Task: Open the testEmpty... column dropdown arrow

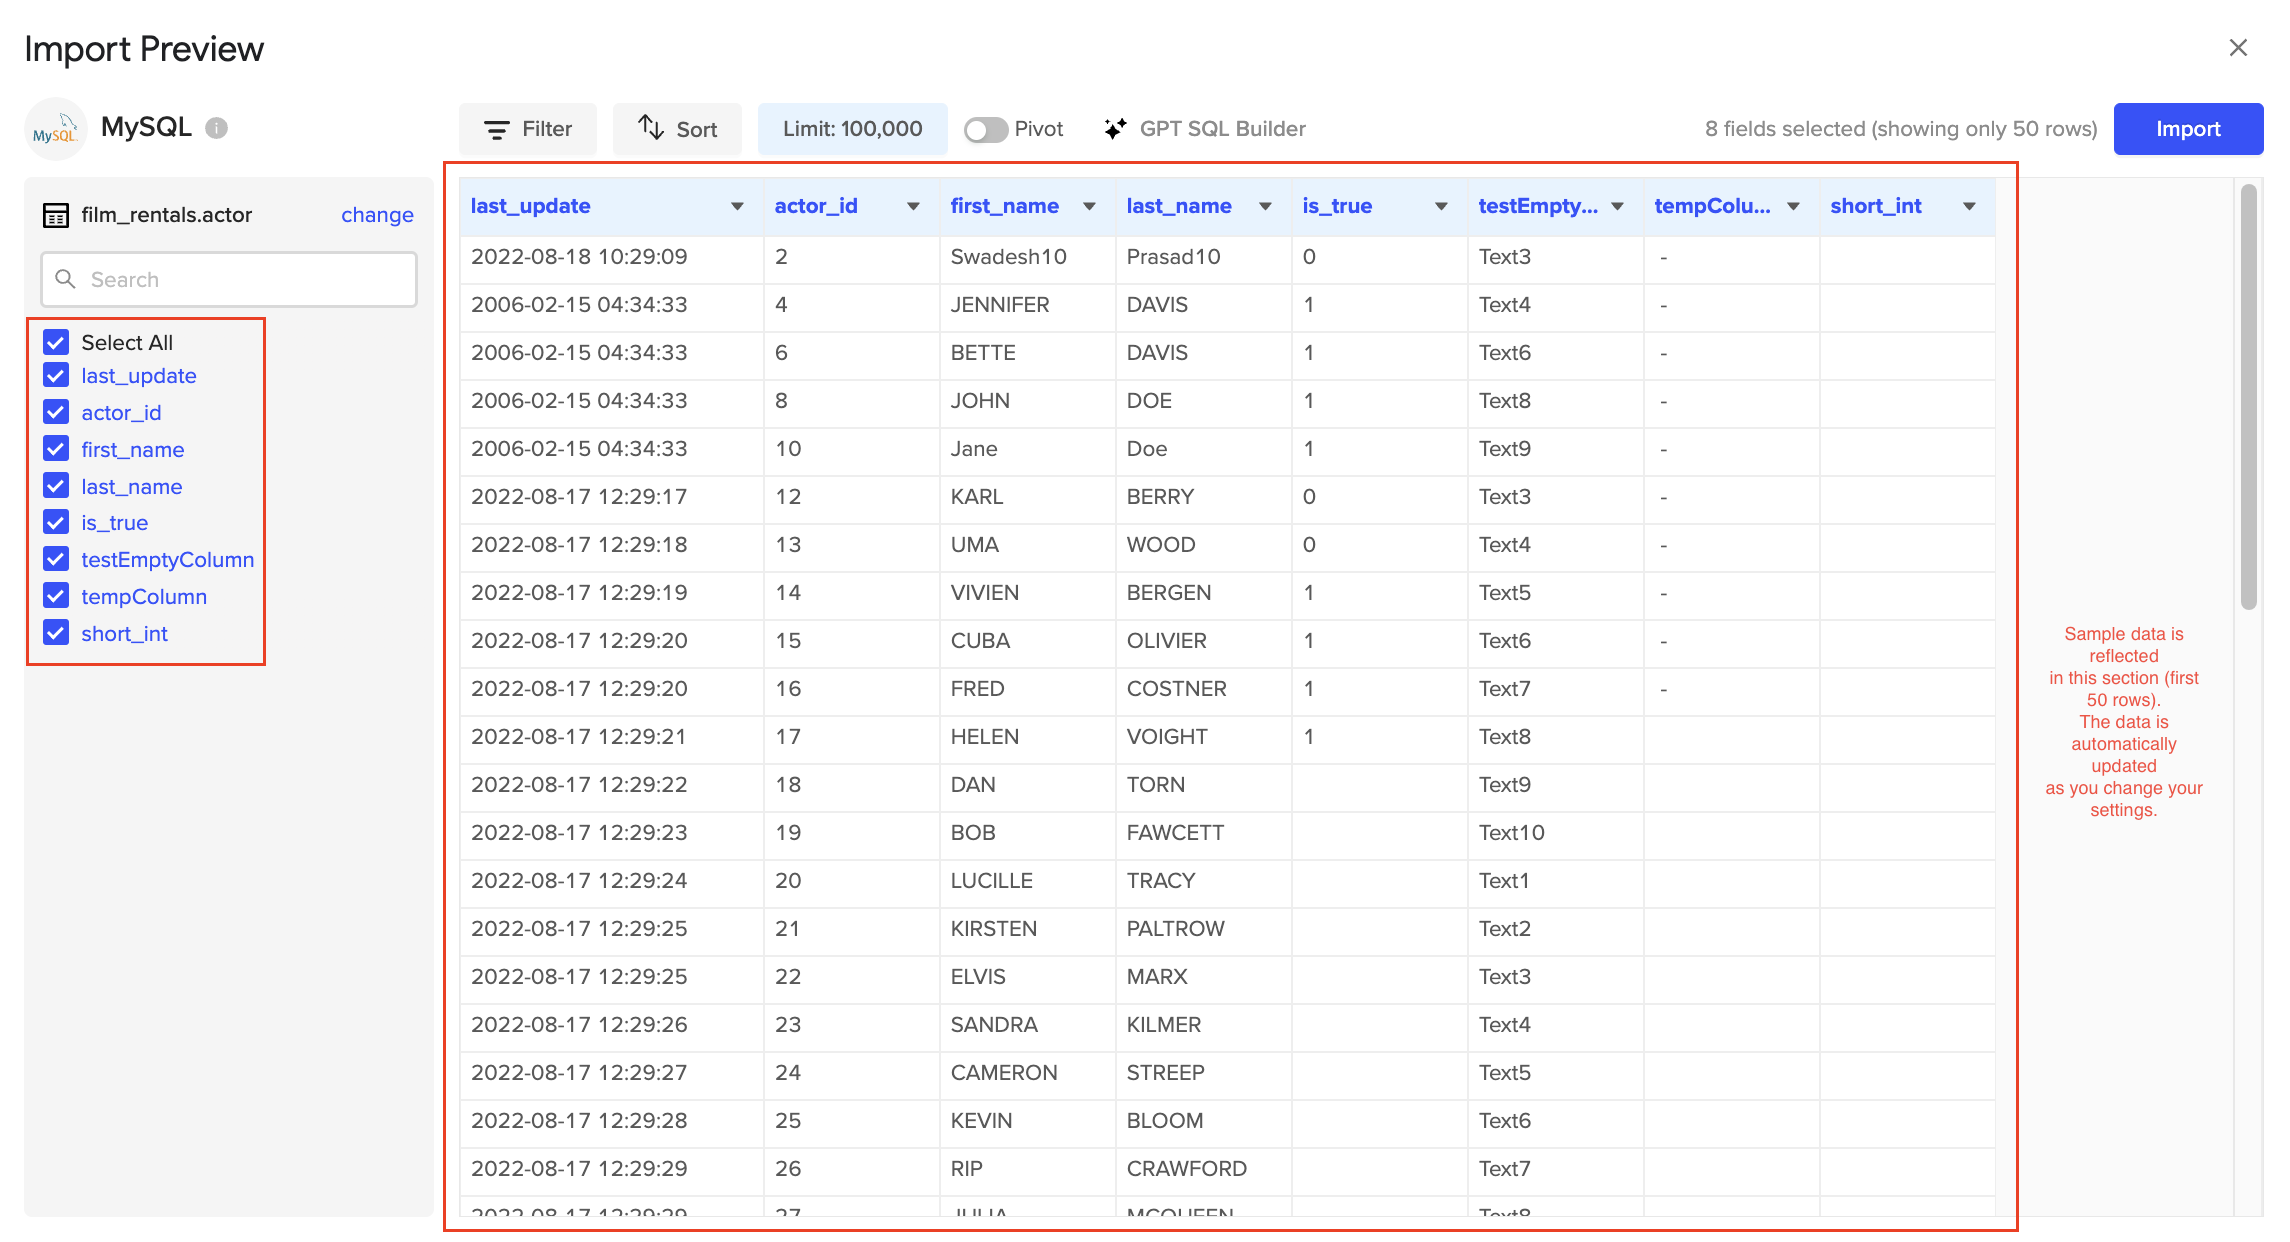Action: (x=1617, y=206)
